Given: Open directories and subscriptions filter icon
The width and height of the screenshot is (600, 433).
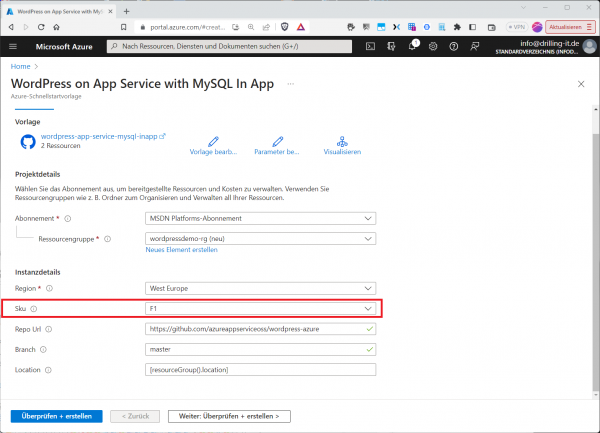Looking at the screenshot, I should coord(391,47).
